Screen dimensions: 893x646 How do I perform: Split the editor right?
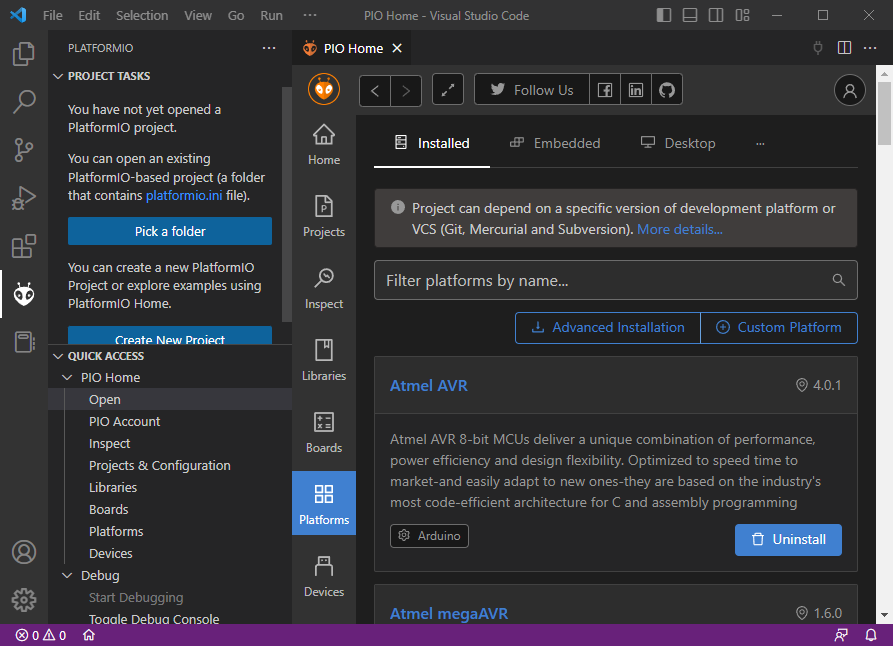coord(845,48)
